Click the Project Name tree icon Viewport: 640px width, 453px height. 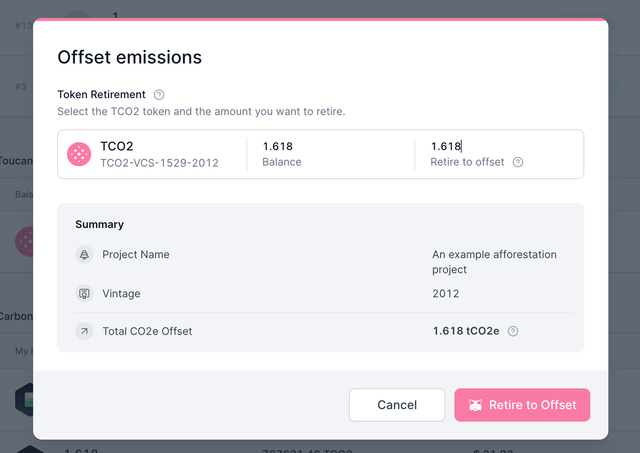coord(84,255)
